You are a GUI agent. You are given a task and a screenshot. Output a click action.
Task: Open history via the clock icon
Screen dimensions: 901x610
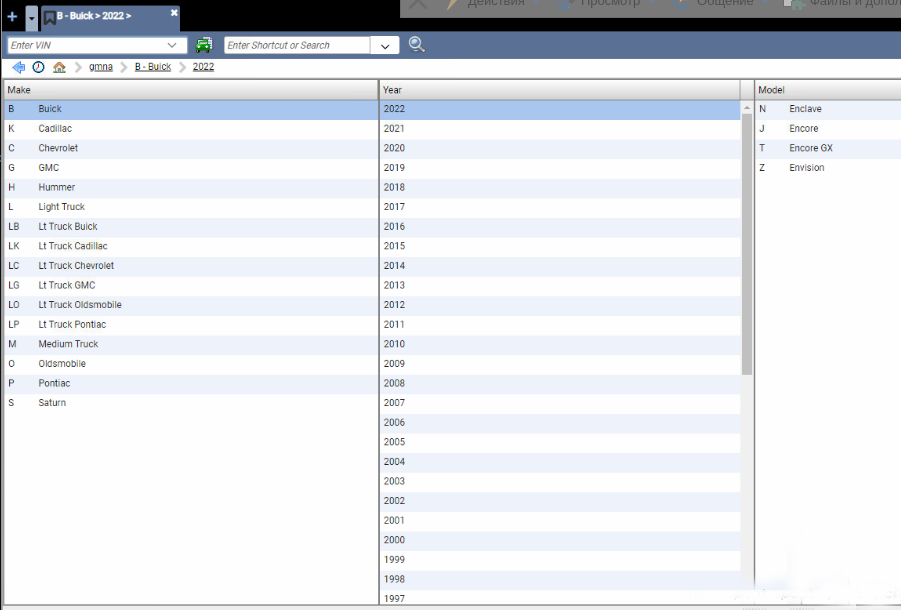click(x=38, y=67)
